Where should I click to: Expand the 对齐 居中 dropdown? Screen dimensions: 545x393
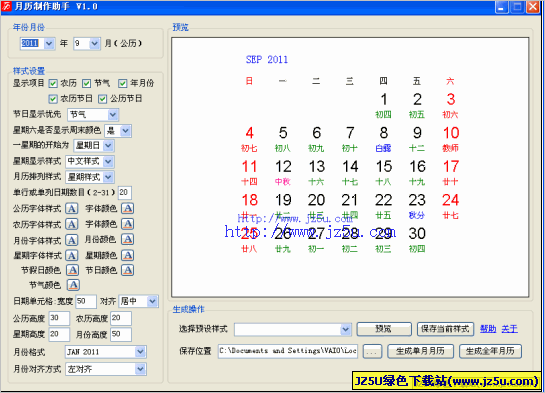tap(152, 301)
